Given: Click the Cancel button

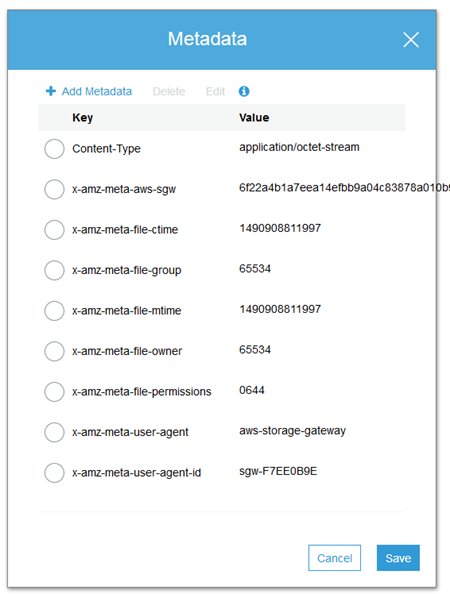Looking at the screenshot, I should point(334,558).
